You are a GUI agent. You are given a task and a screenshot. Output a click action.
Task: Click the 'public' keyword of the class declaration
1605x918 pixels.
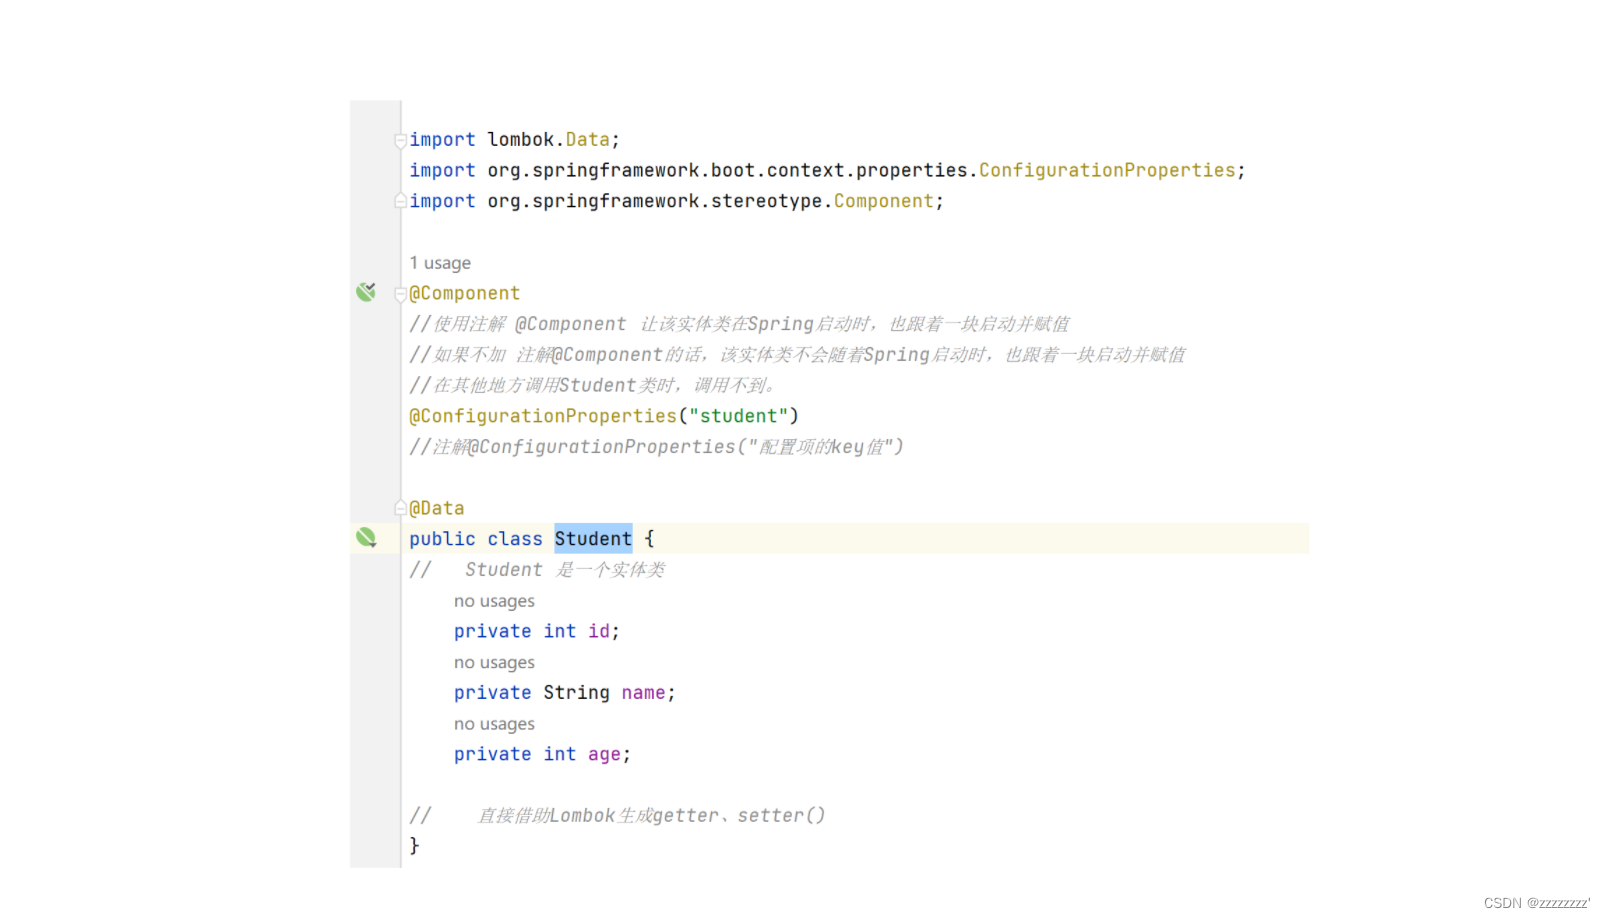click(x=442, y=539)
